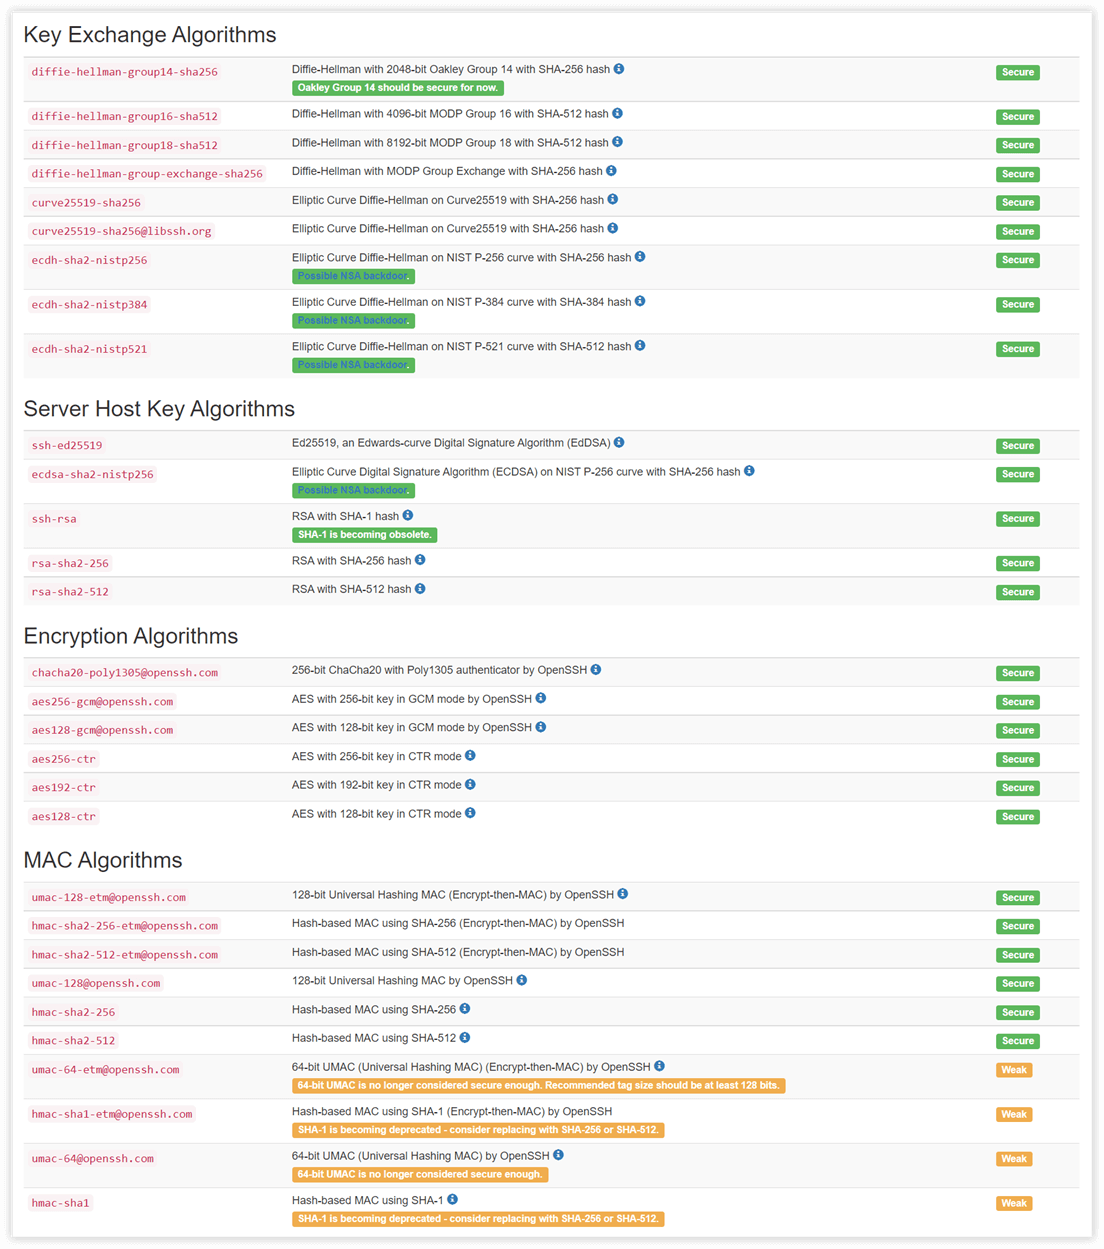Click info icon for diffie-hellman-group14-sha256 description

coord(619,69)
